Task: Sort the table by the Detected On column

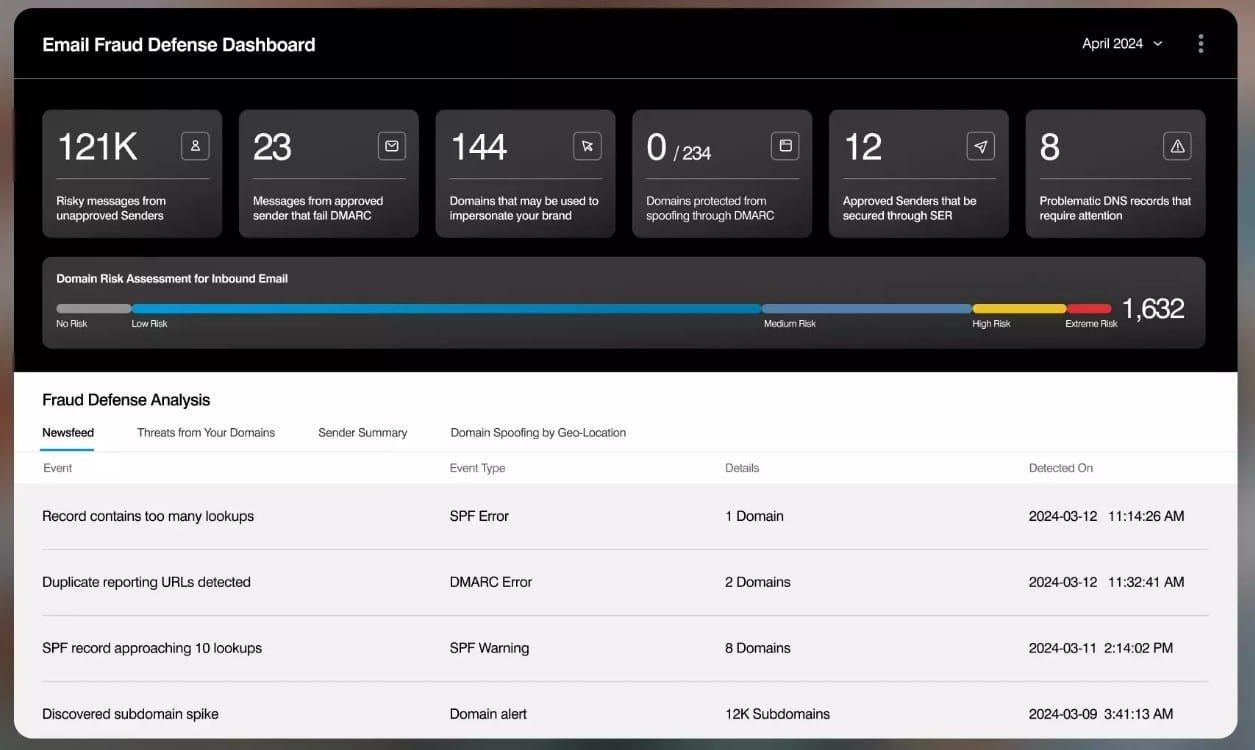Action: (x=1061, y=467)
